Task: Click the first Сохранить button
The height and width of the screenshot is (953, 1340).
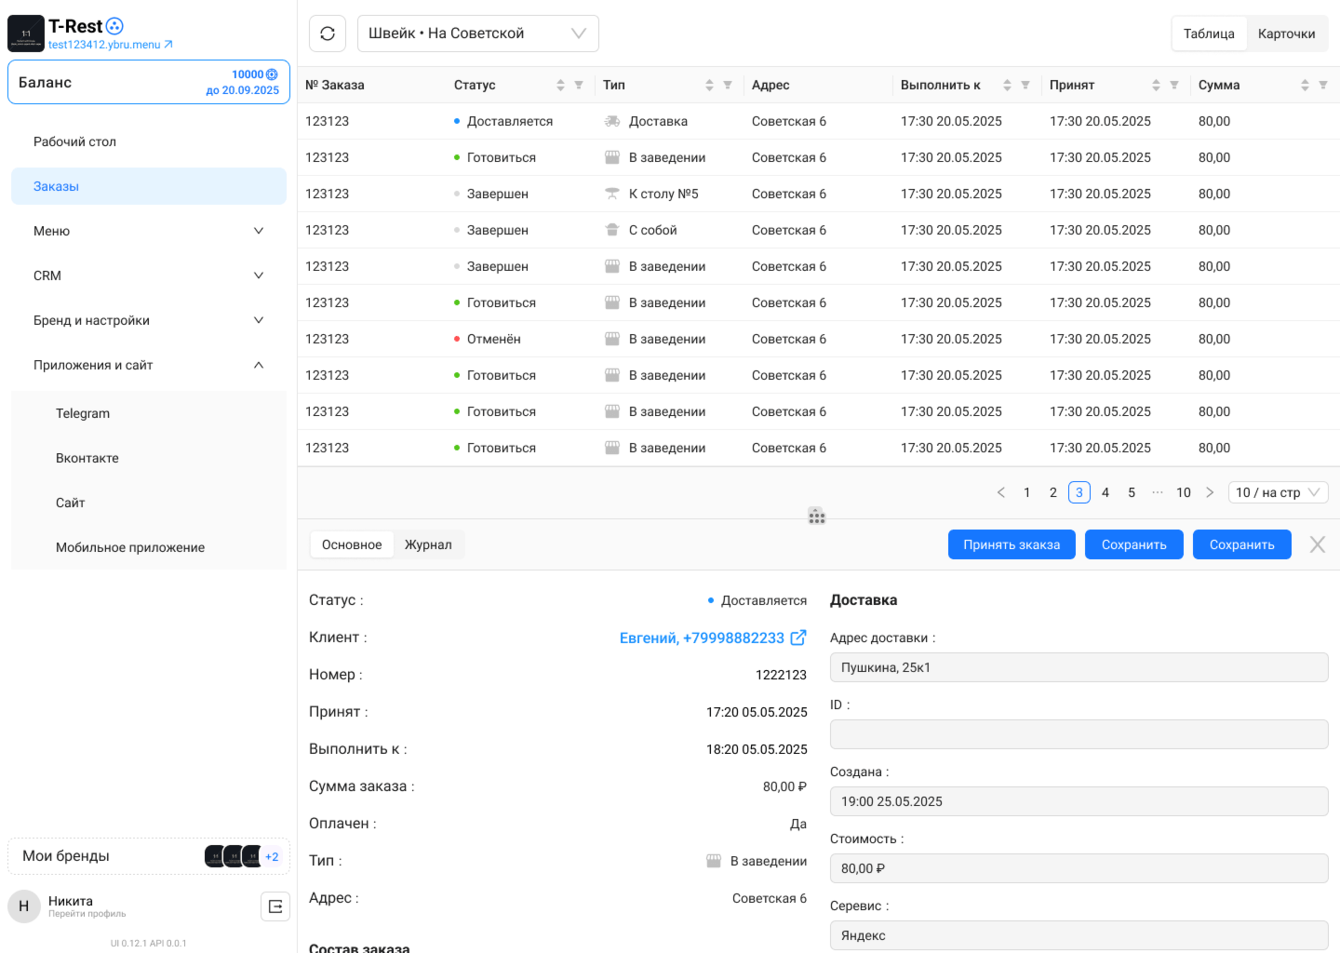Action: coord(1134,544)
